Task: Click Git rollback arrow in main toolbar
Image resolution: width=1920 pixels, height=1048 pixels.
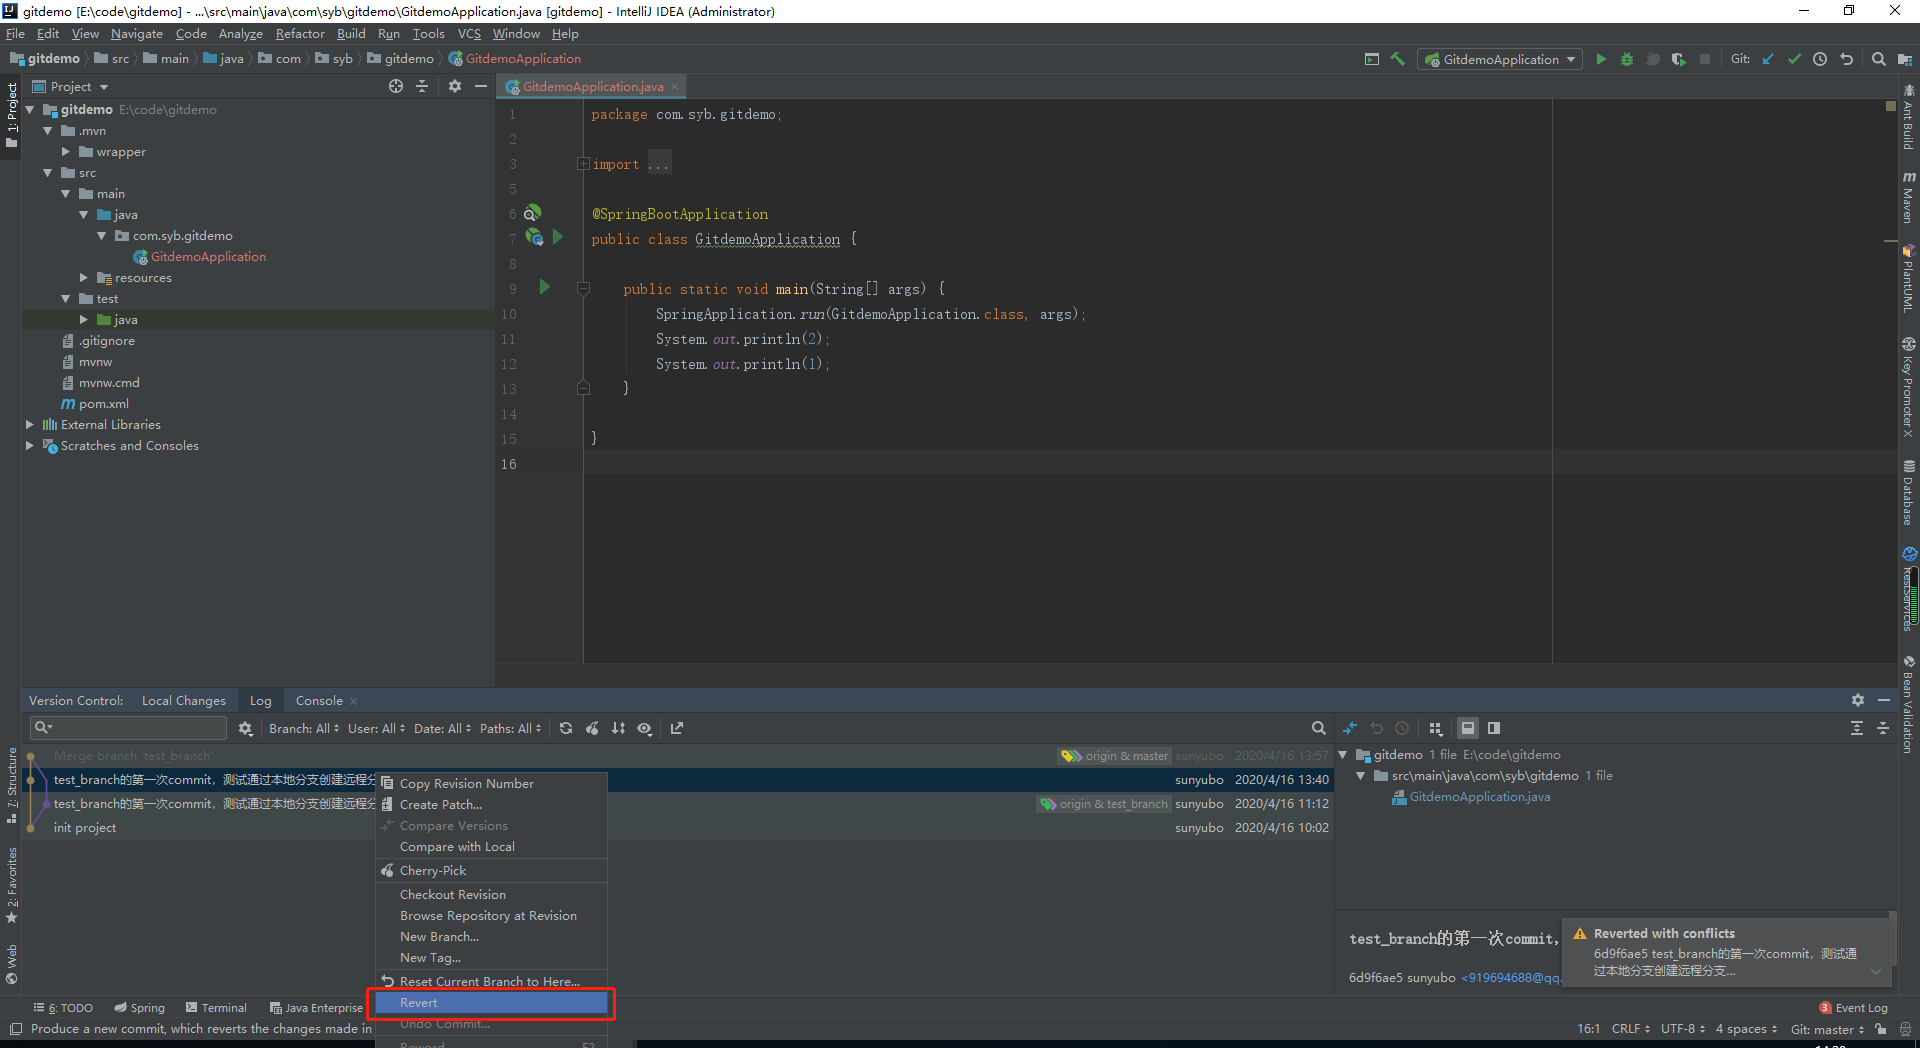Action: click(x=1846, y=59)
